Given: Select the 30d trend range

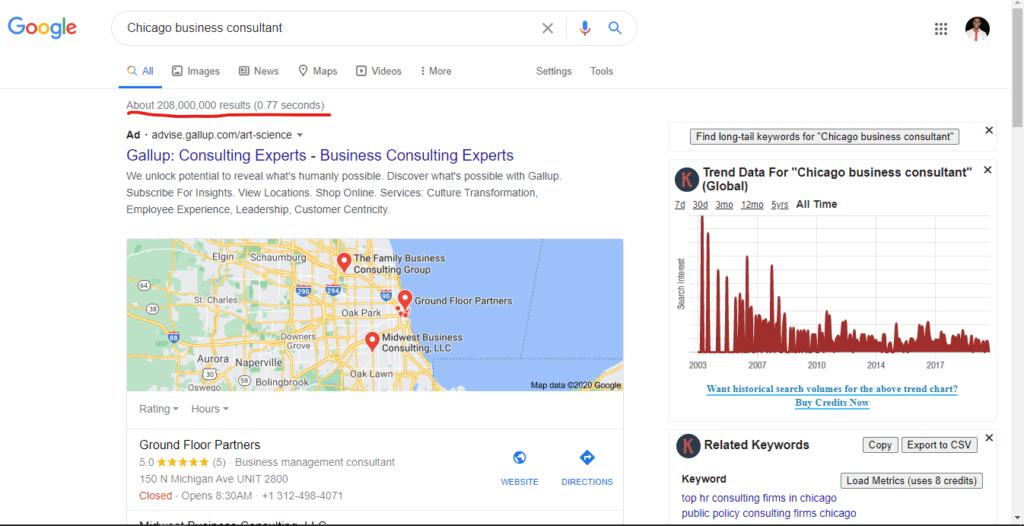Looking at the screenshot, I should point(700,205).
